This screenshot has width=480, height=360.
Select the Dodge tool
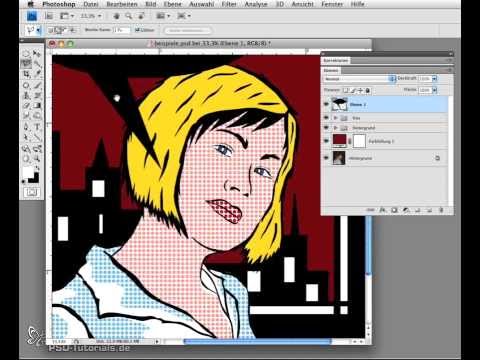click(37, 116)
